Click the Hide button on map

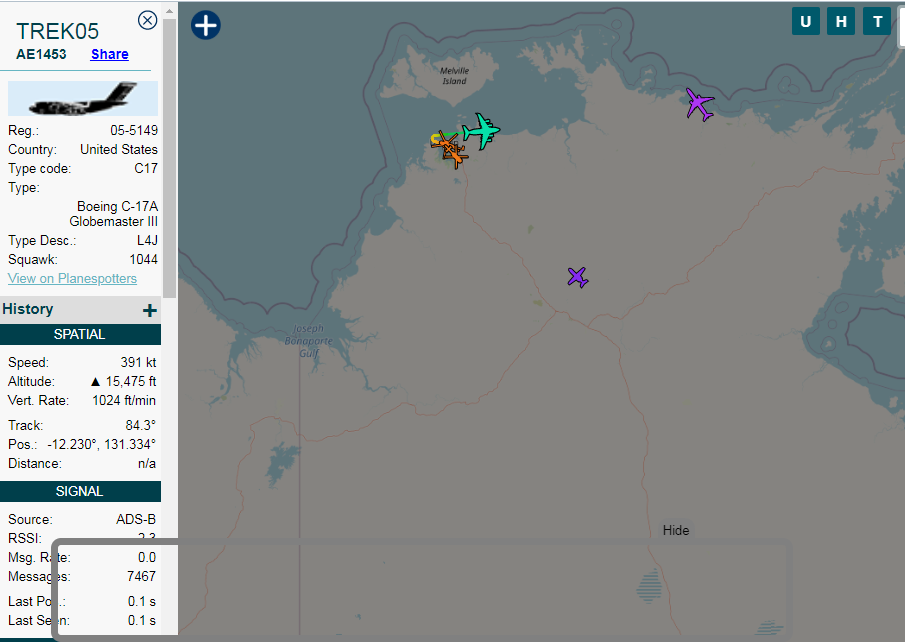(676, 531)
